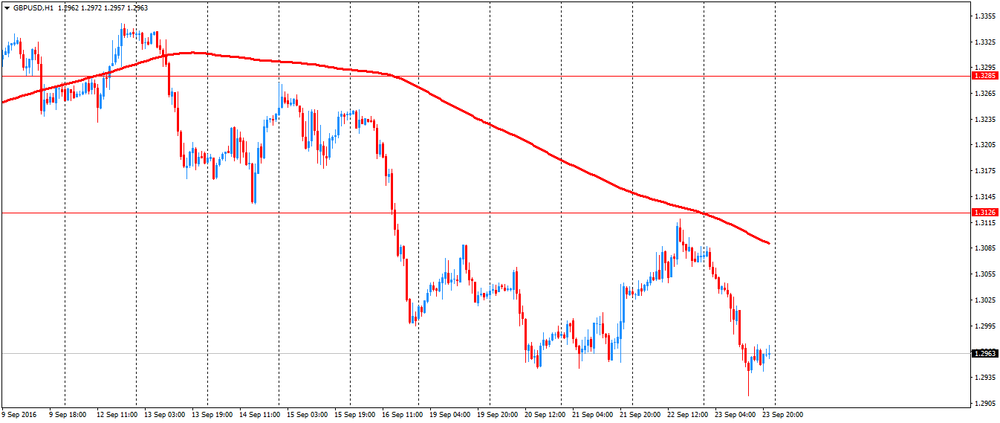Open the chart menu triangle beside GBPUSD.H1

pos(7,8)
